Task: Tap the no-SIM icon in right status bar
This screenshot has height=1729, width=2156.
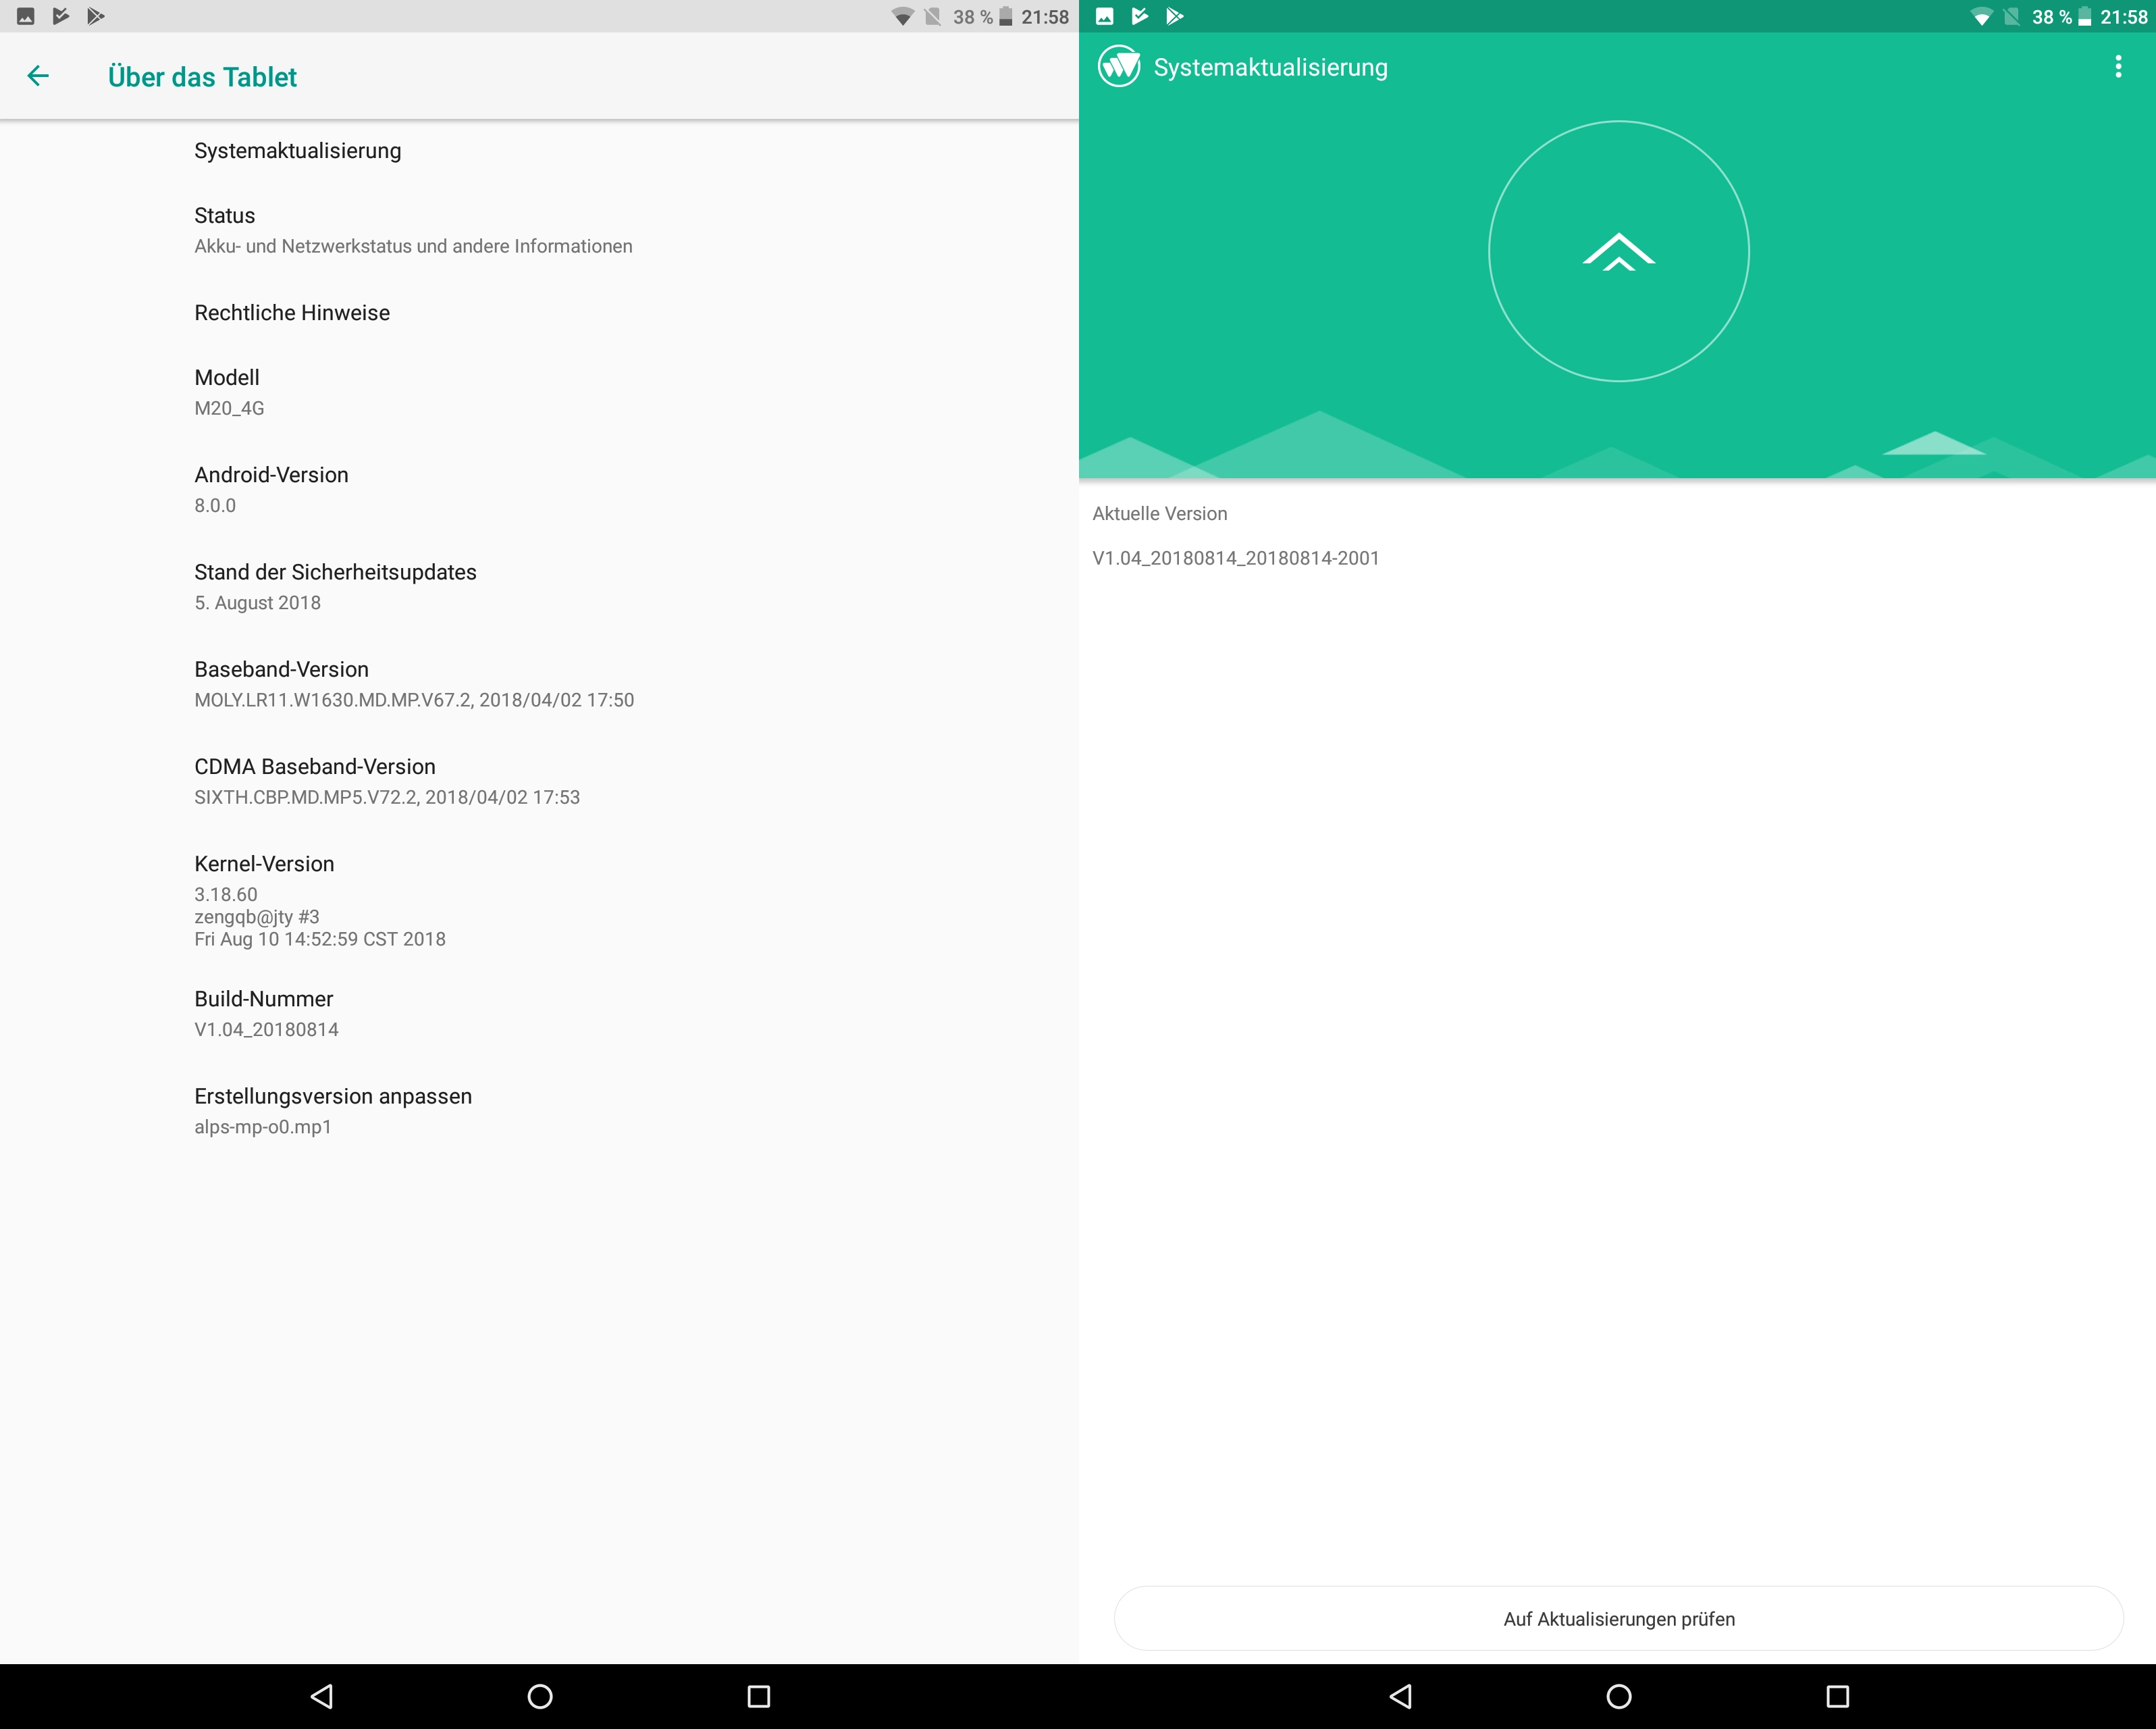Action: point(2011,17)
